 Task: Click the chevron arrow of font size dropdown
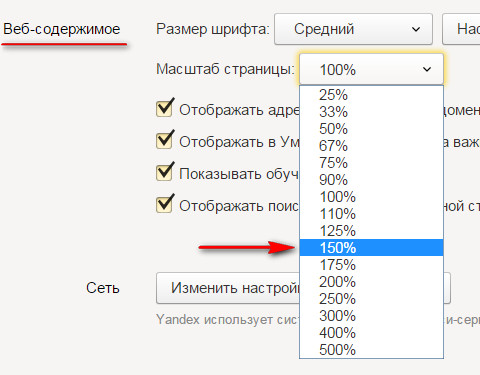click(x=416, y=30)
